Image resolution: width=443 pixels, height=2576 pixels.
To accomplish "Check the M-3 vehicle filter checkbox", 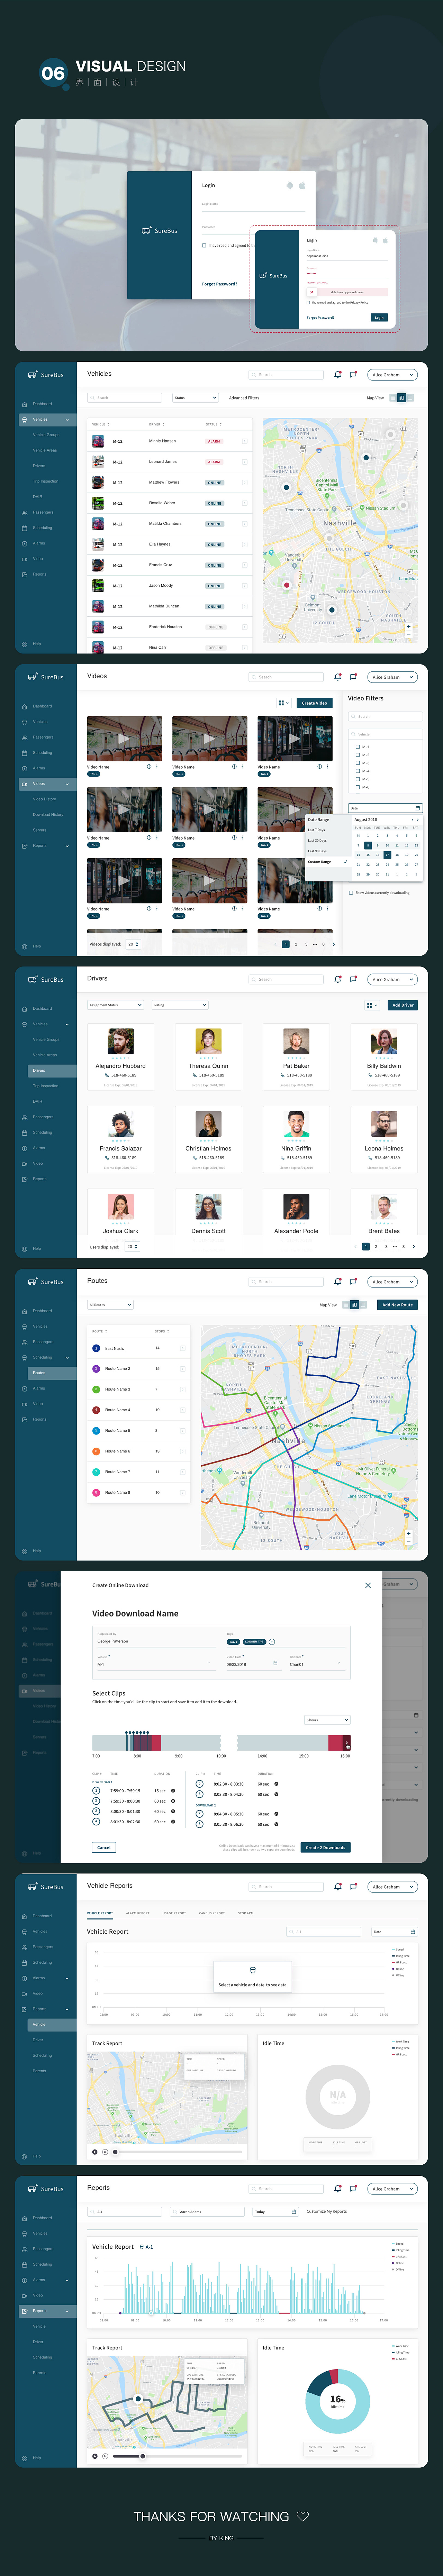I will 357,763.
